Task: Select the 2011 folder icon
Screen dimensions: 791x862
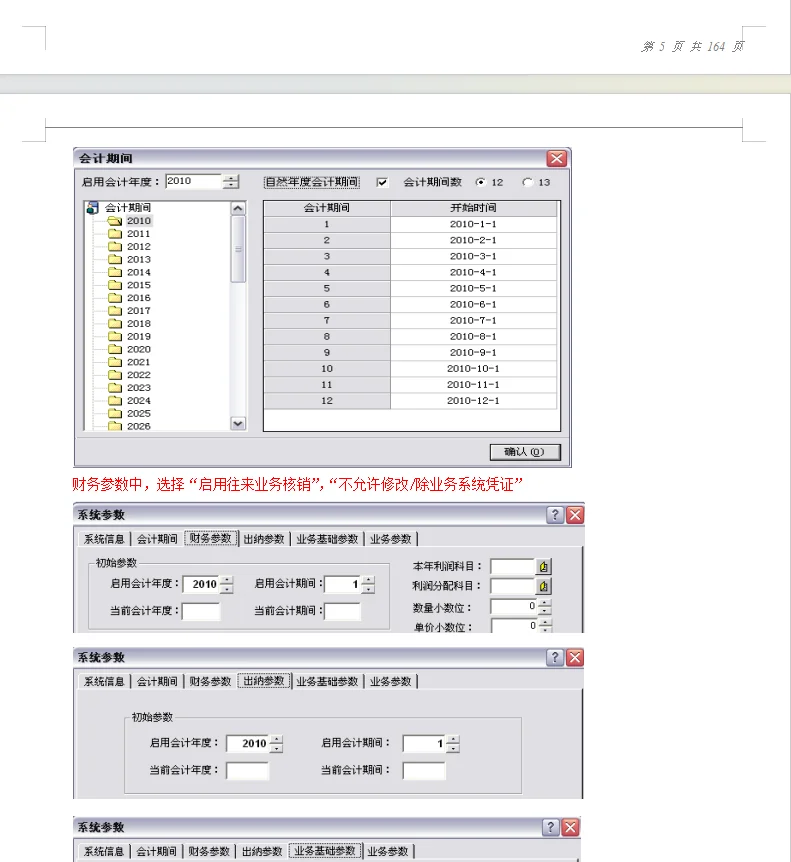Action: point(115,234)
